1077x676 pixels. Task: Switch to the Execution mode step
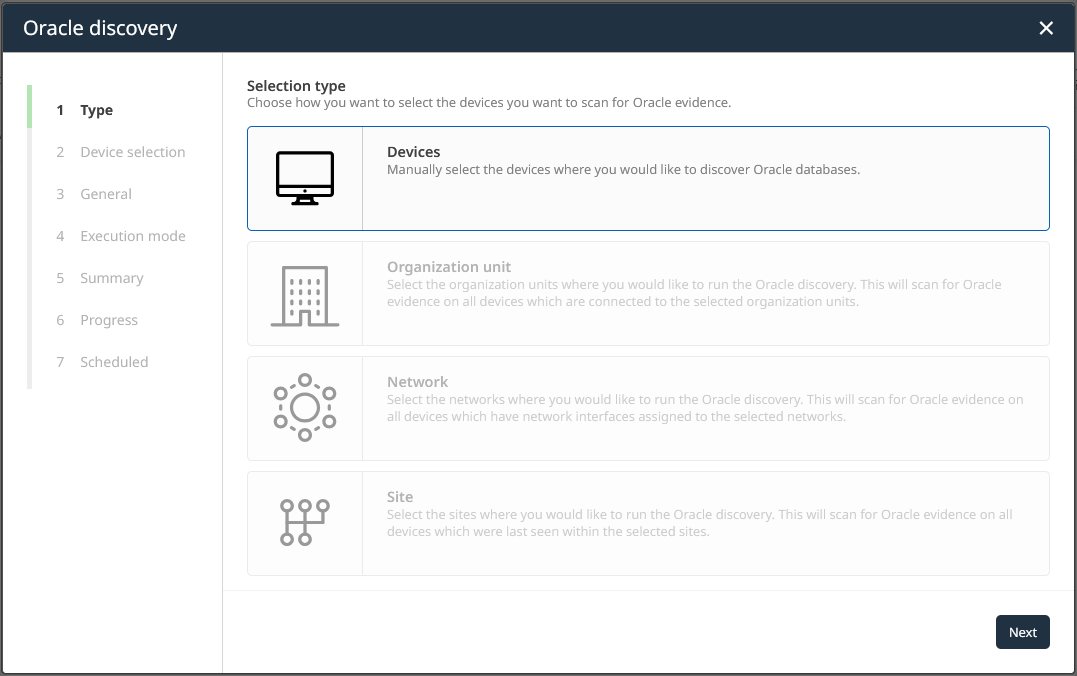pyautogui.click(x=133, y=236)
